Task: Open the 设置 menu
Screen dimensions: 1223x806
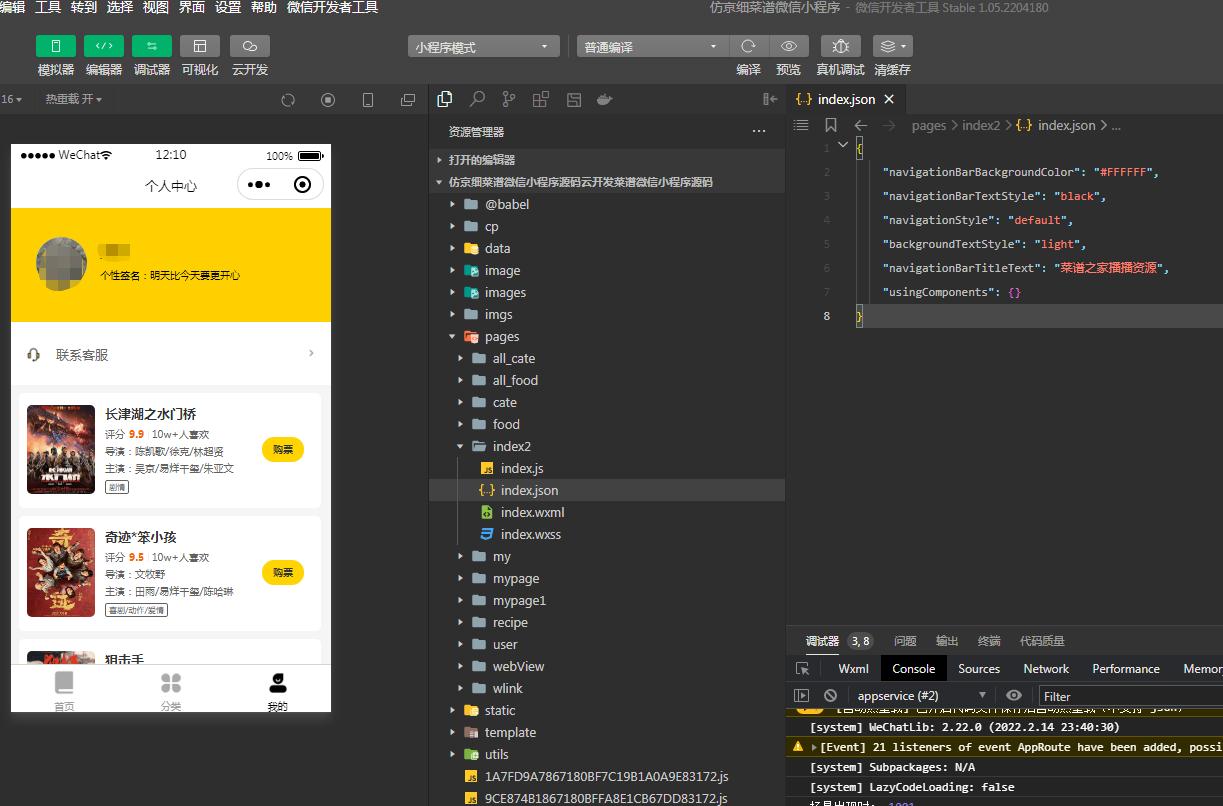Action: pyautogui.click(x=228, y=7)
